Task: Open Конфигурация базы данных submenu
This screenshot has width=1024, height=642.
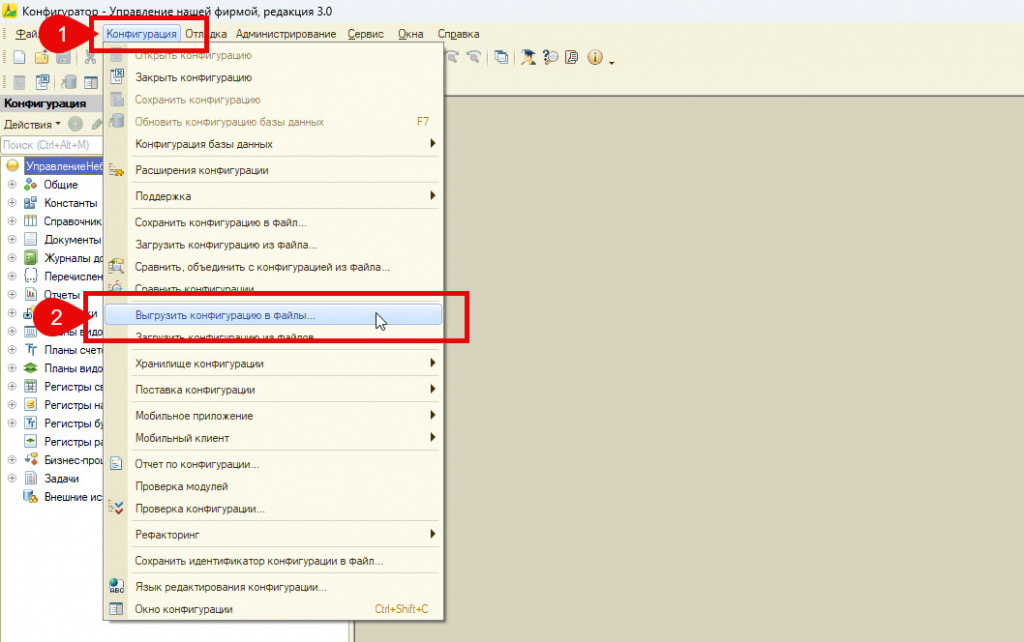Action: [x=273, y=144]
